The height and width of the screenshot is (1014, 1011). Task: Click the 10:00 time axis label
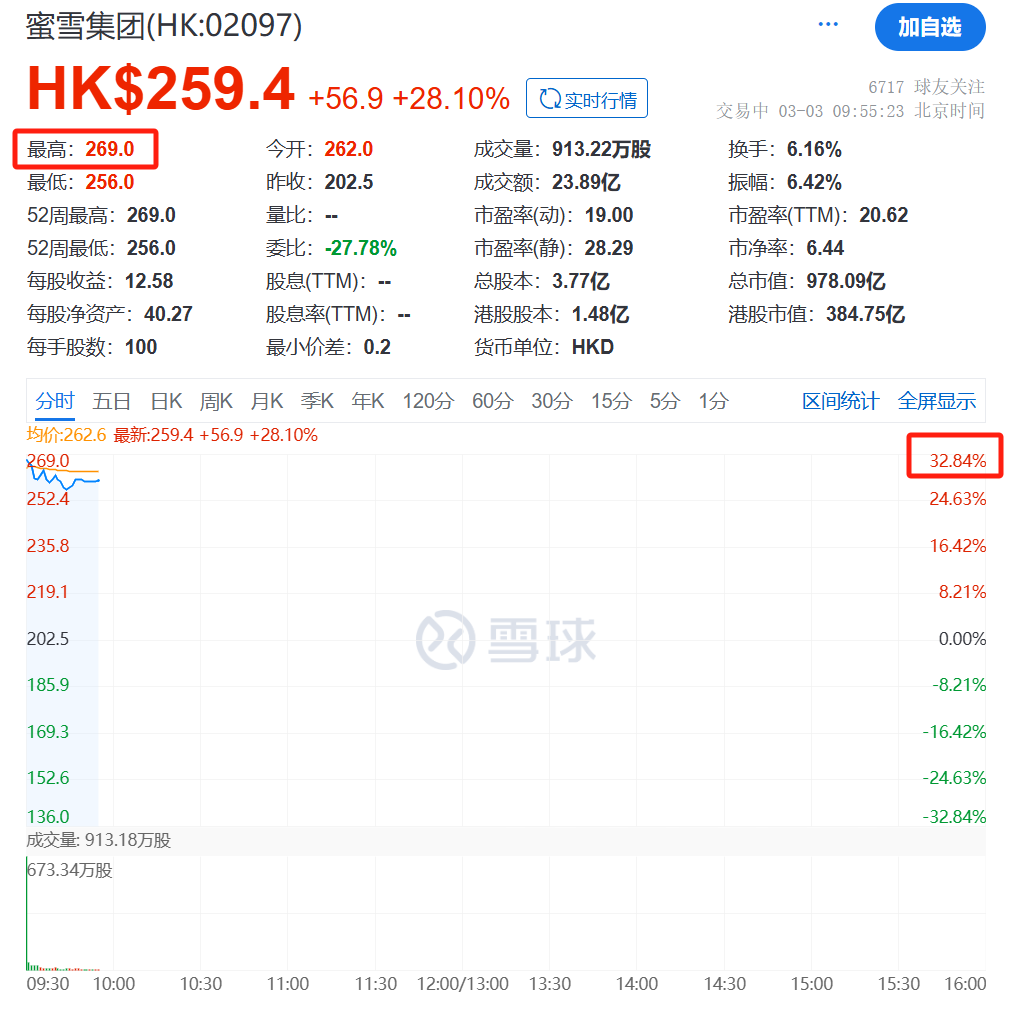(114, 984)
